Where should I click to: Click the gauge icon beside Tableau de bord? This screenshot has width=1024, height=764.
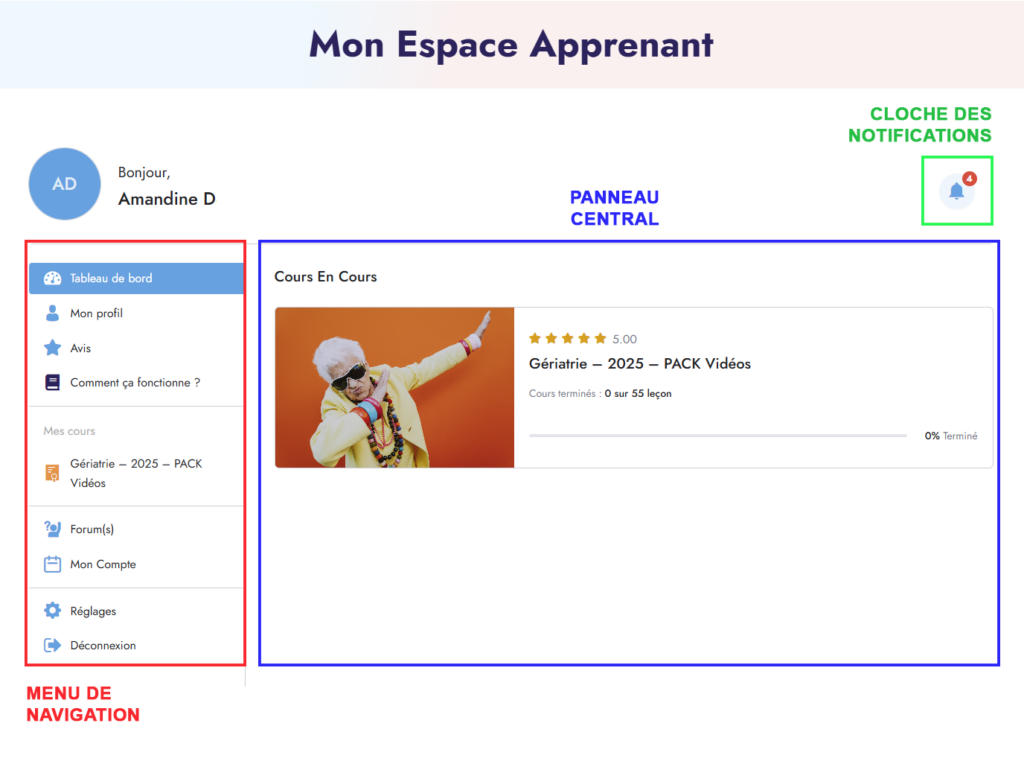pos(53,278)
